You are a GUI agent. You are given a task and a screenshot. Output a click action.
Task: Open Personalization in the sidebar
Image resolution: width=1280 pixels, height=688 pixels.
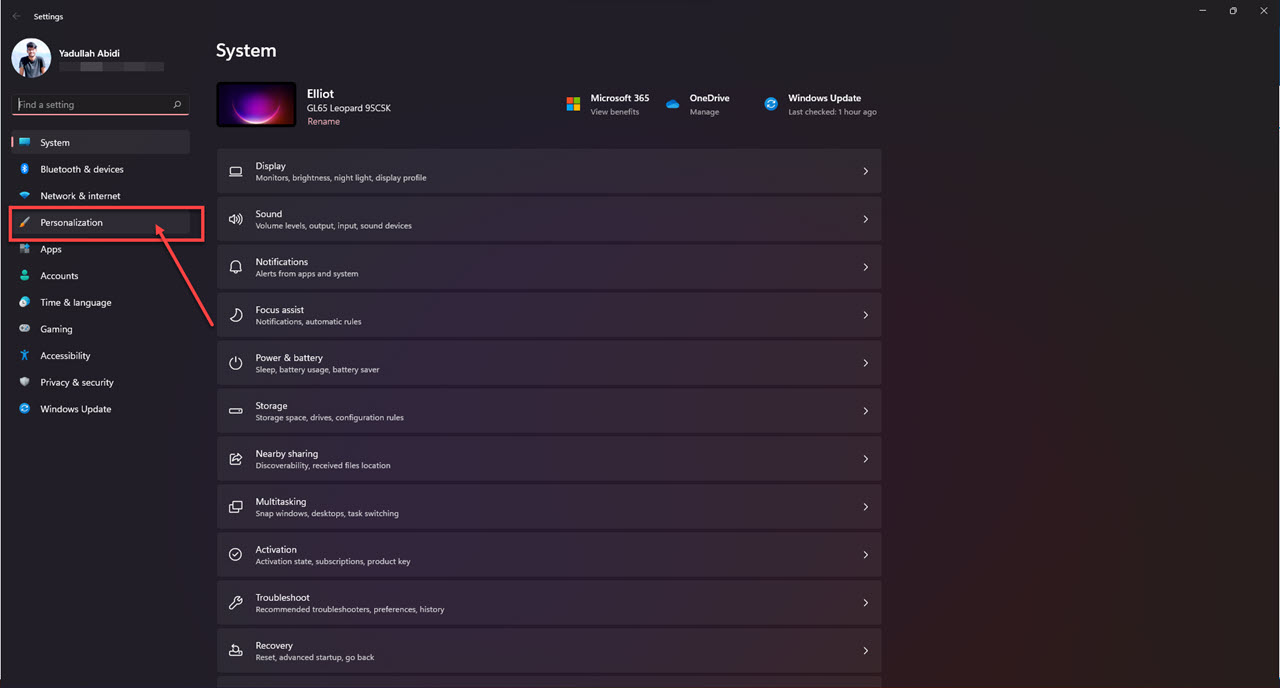pyautogui.click(x=71, y=222)
